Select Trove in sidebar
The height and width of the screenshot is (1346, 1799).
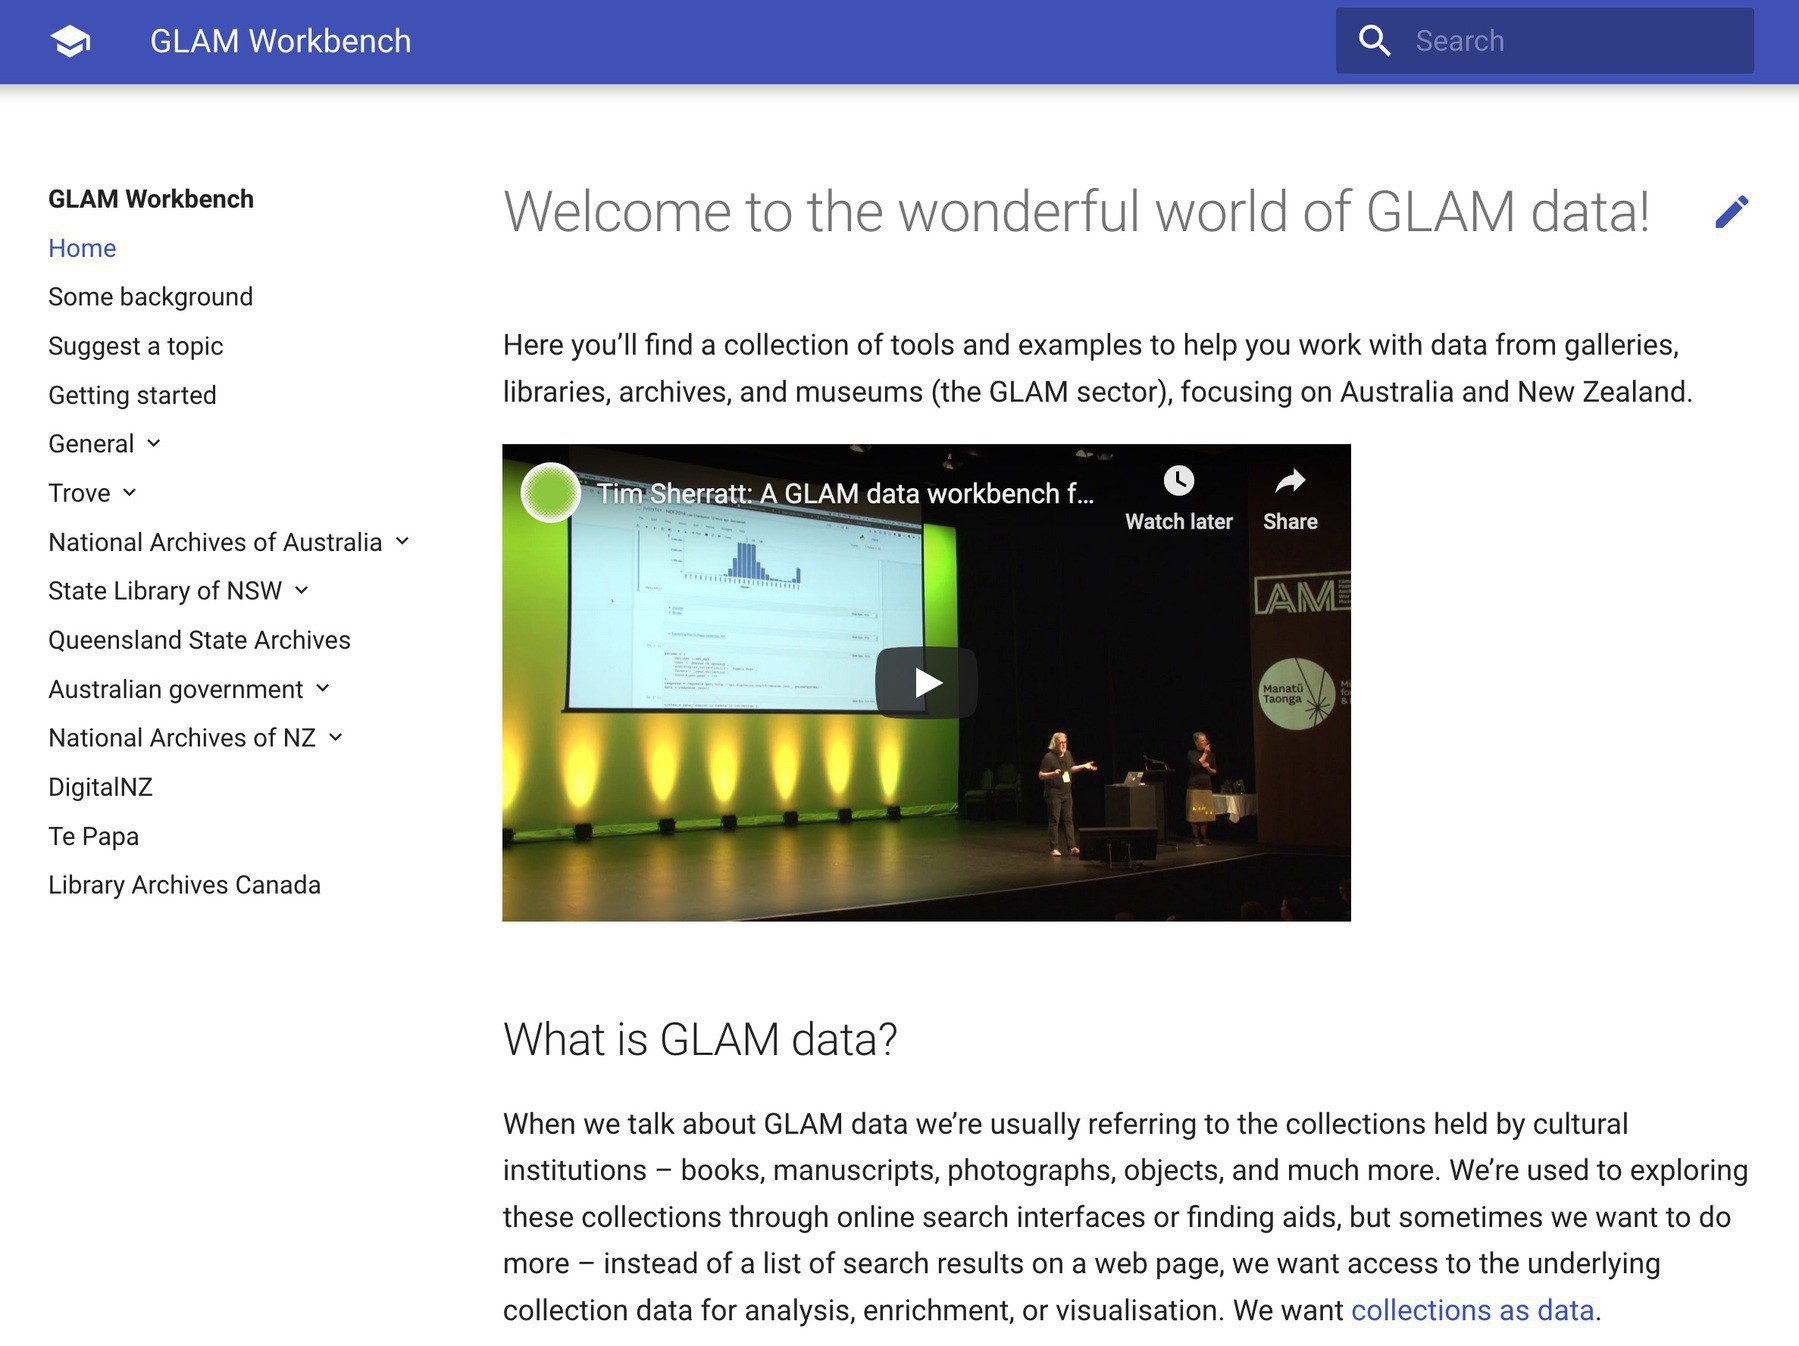[79, 493]
